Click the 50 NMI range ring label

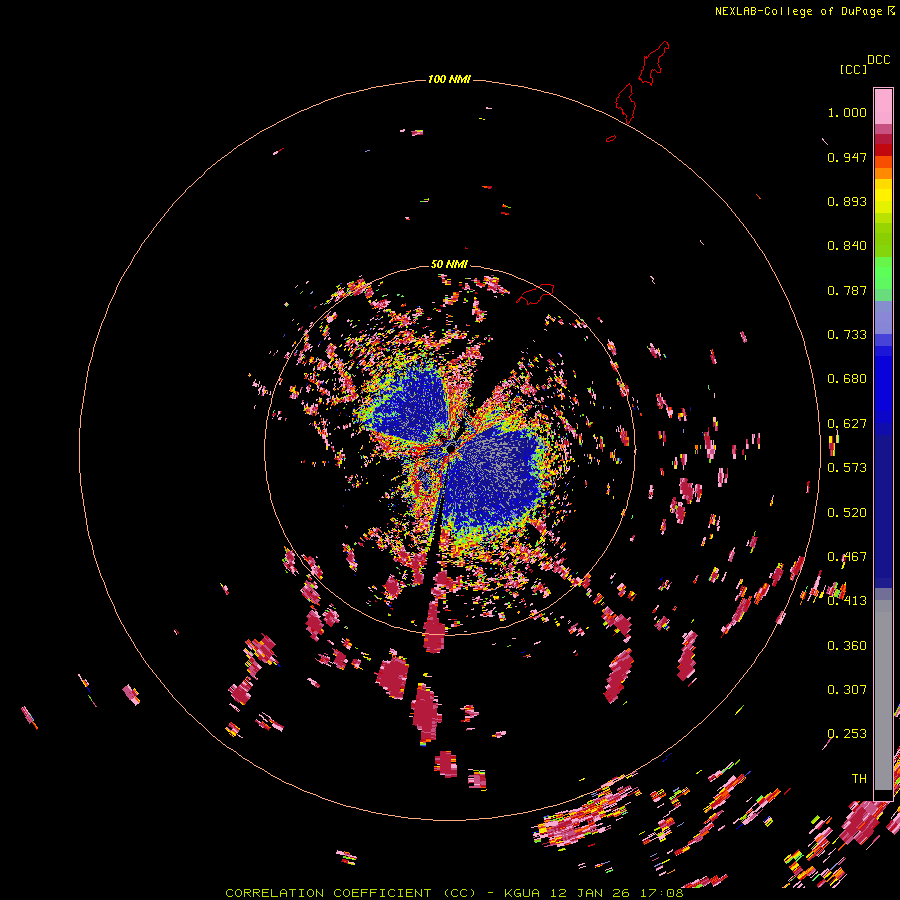point(449,264)
